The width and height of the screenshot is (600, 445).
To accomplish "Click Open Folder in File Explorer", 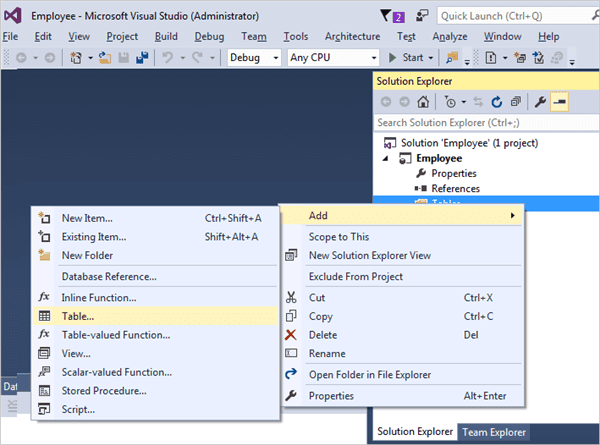I will click(369, 375).
